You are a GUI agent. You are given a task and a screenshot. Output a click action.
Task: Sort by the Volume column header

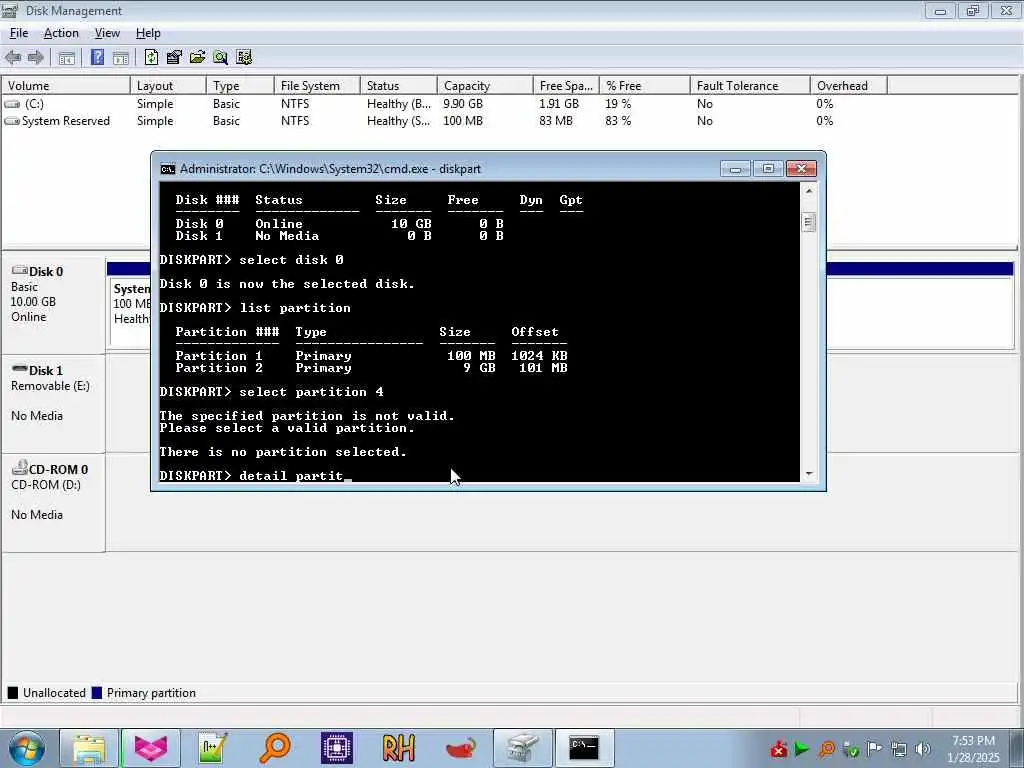point(66,86)
